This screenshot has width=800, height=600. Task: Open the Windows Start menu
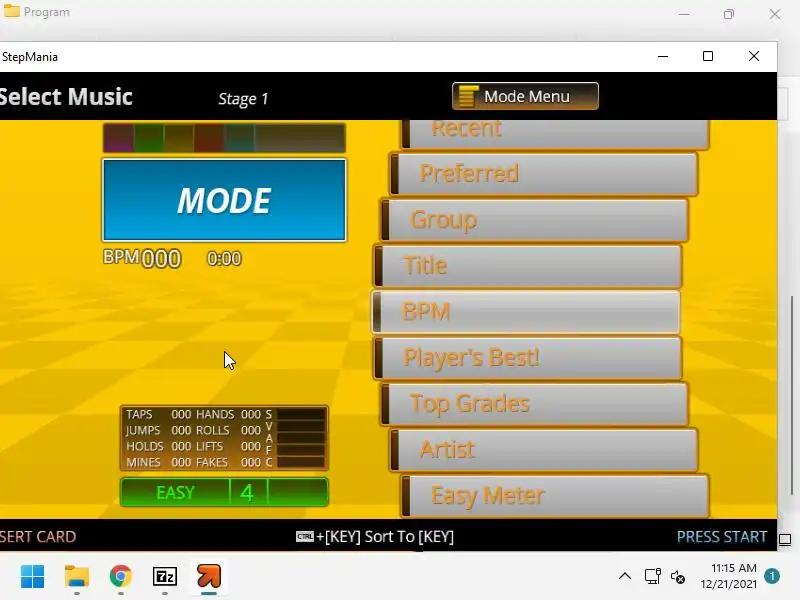(33, 577)
